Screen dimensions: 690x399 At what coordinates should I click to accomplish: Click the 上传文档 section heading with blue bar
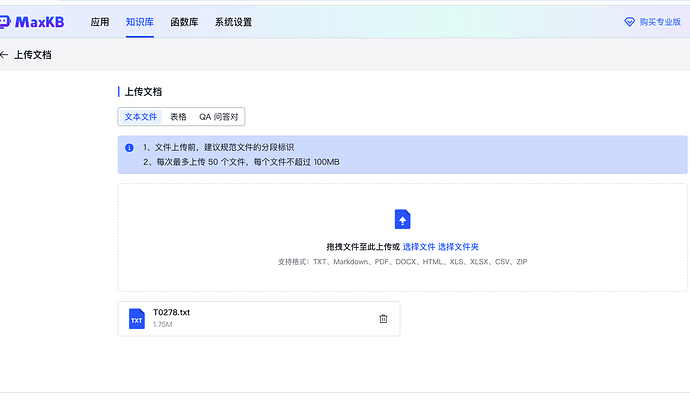pos(143,92)
